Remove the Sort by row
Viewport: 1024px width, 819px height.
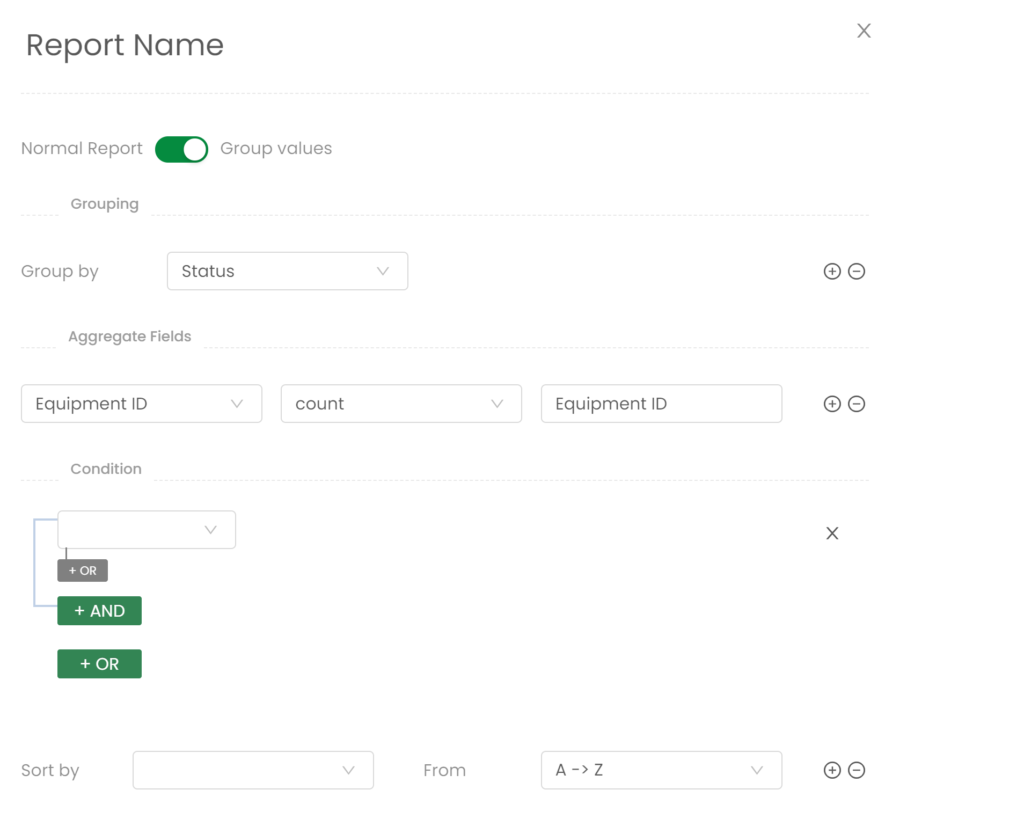pyautogui.click(x=856, y=770)
